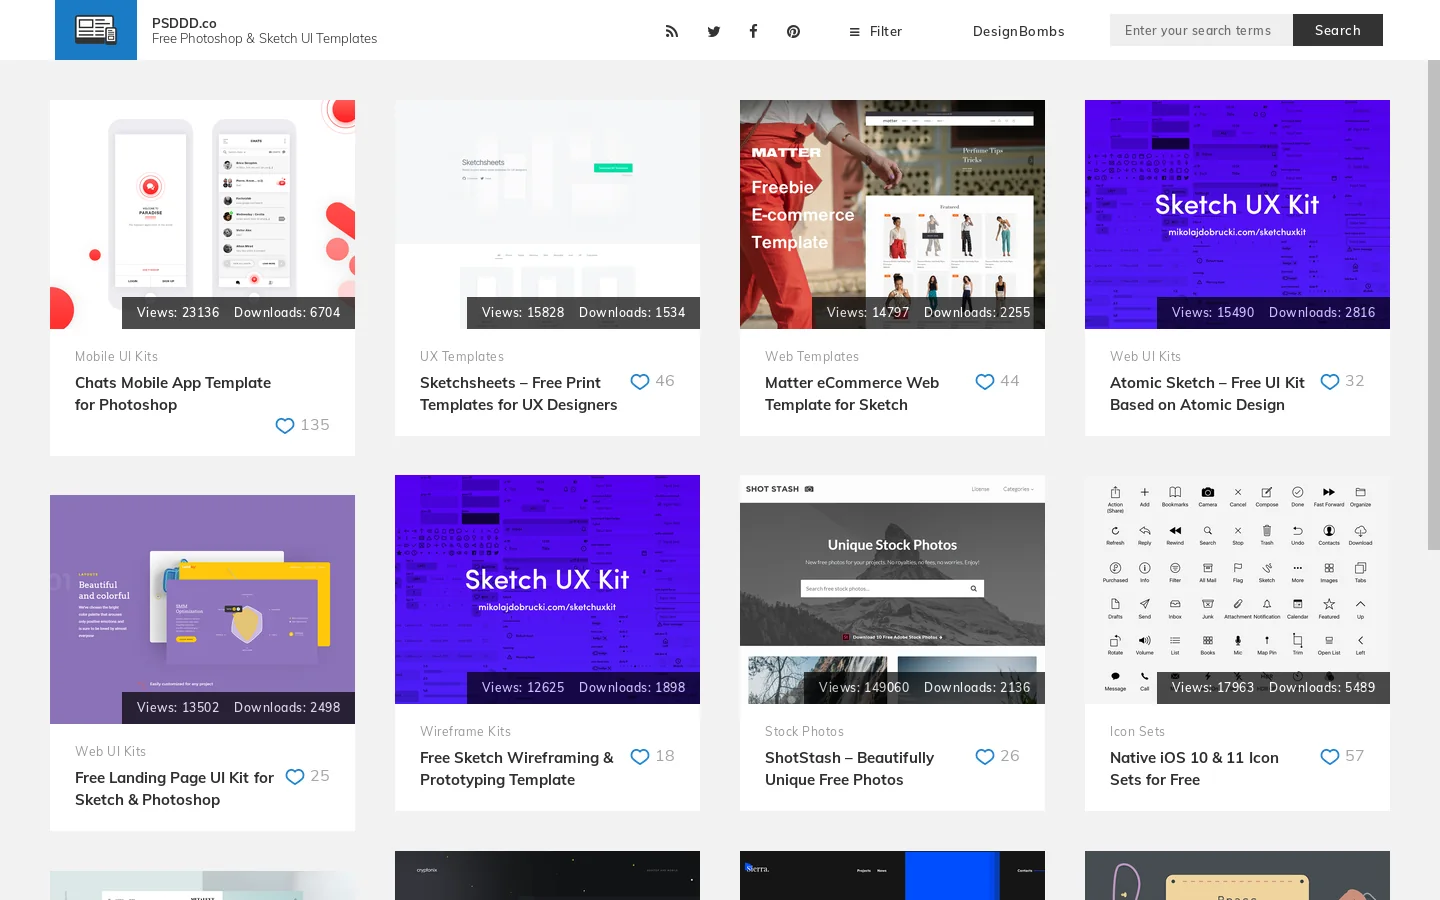
Task: Click Views: 23136 stats on Chats card
Action: pos(178,312)
